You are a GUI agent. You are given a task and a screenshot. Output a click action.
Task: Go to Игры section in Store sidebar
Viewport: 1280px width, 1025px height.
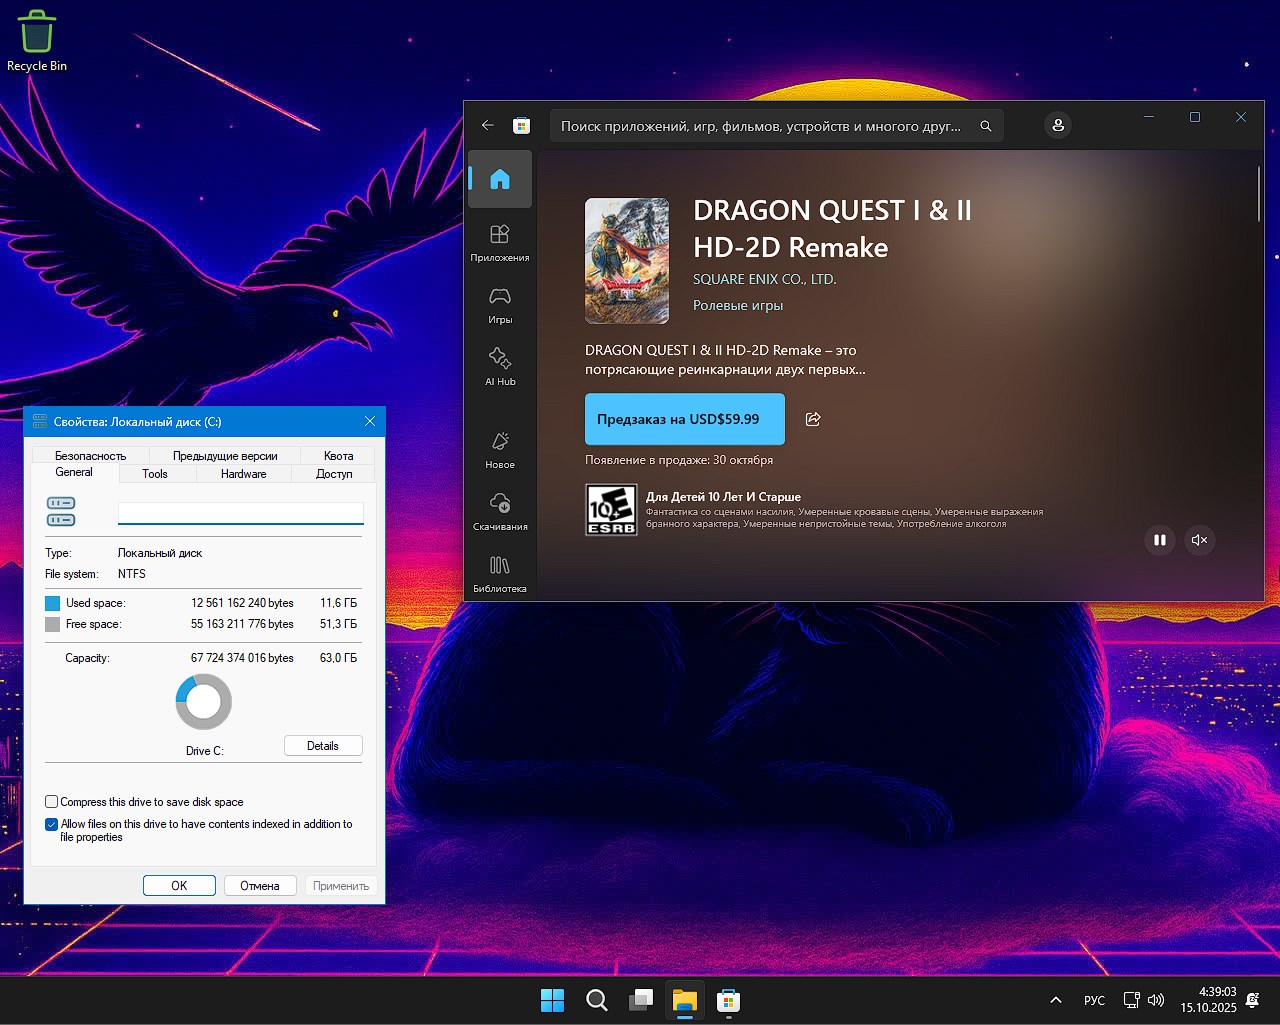tap(500, 305)
